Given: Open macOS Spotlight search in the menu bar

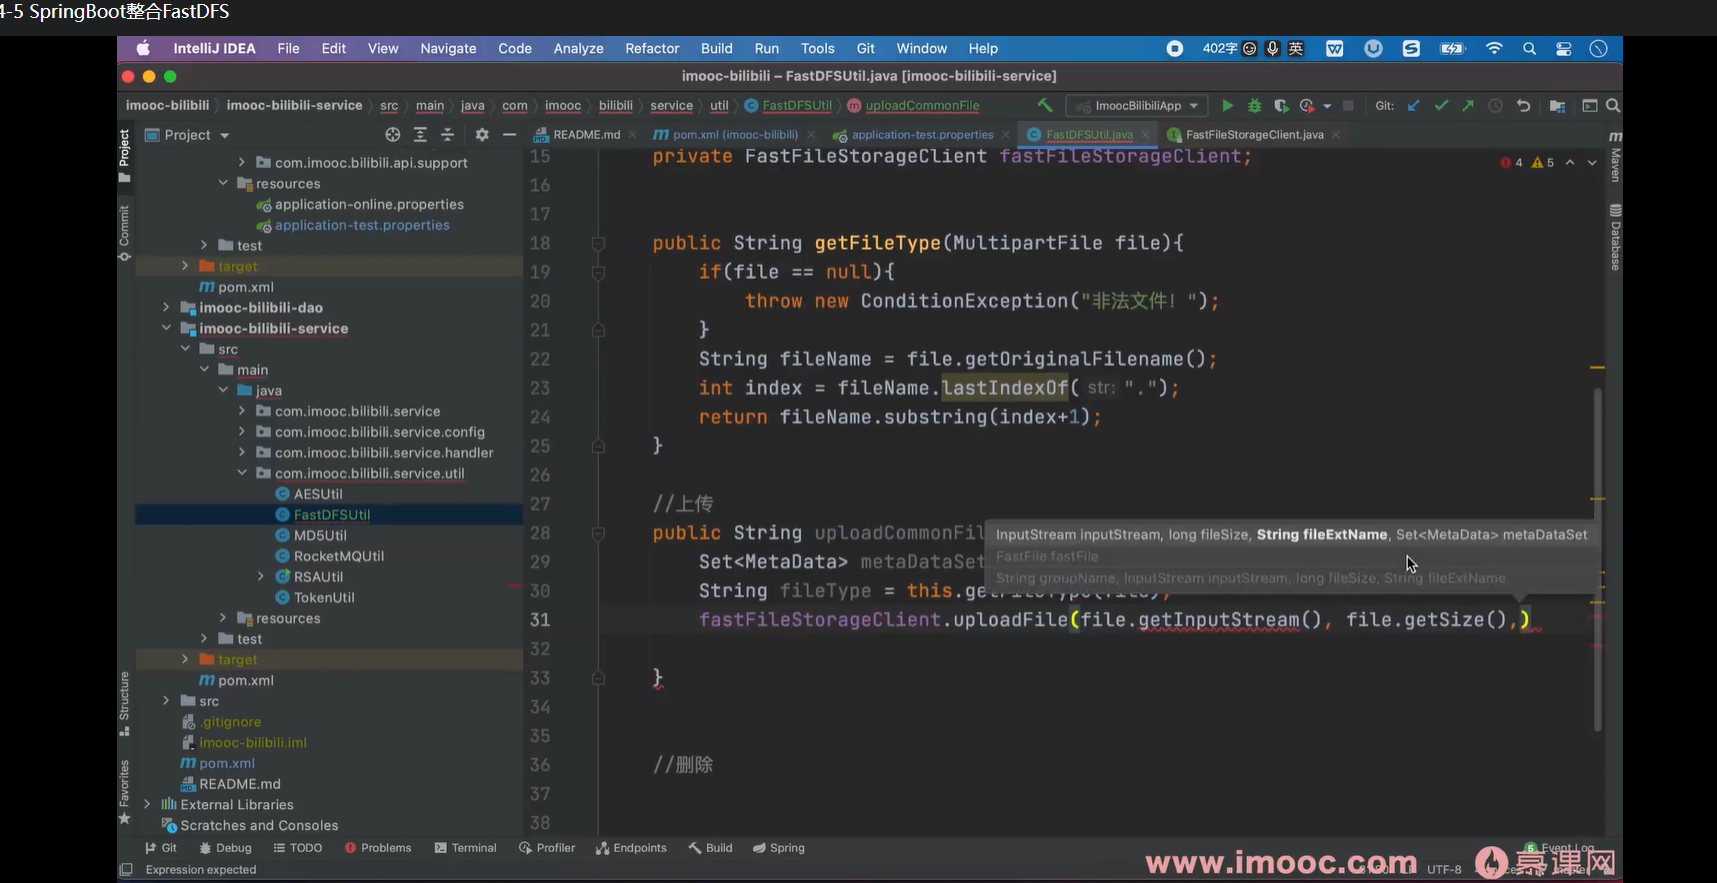Looking at the screenshot, I should [x=1529, y=48].
